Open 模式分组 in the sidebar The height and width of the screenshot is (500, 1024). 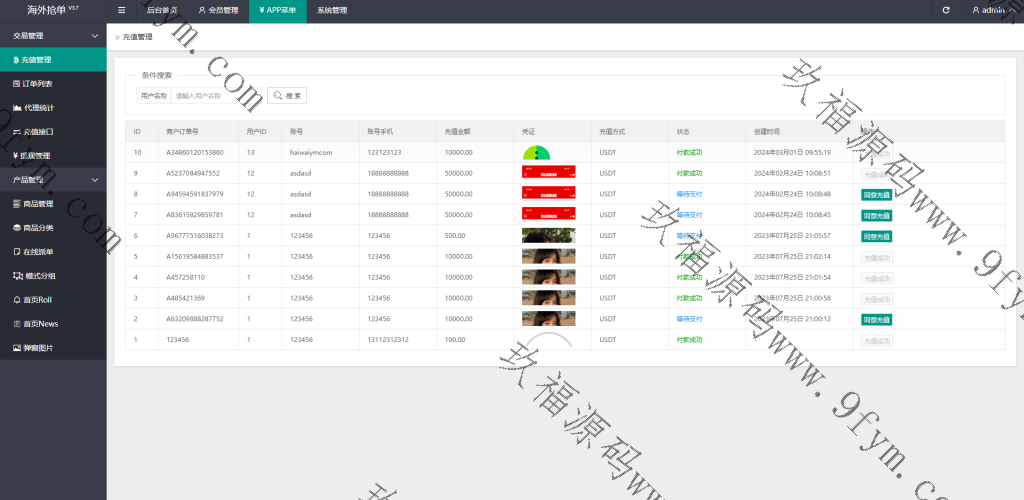pos(38,275)
